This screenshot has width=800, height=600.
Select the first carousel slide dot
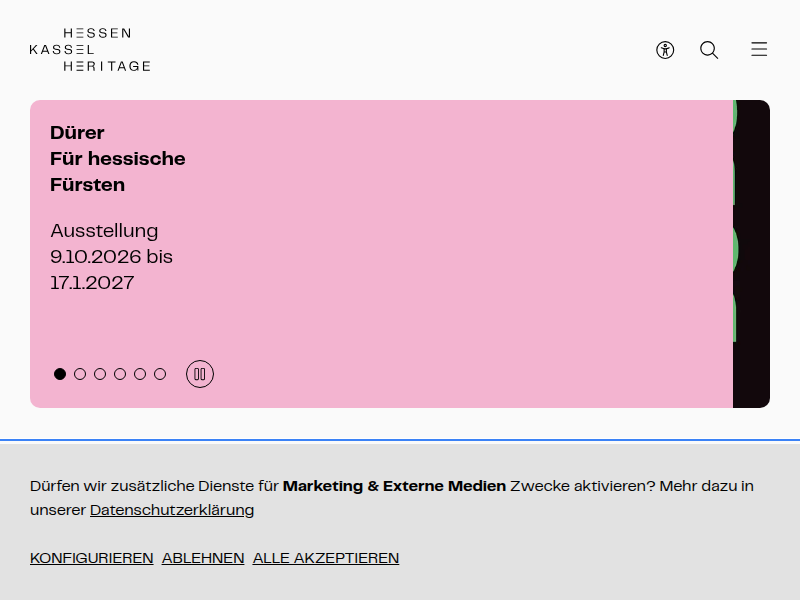point(60,374)
